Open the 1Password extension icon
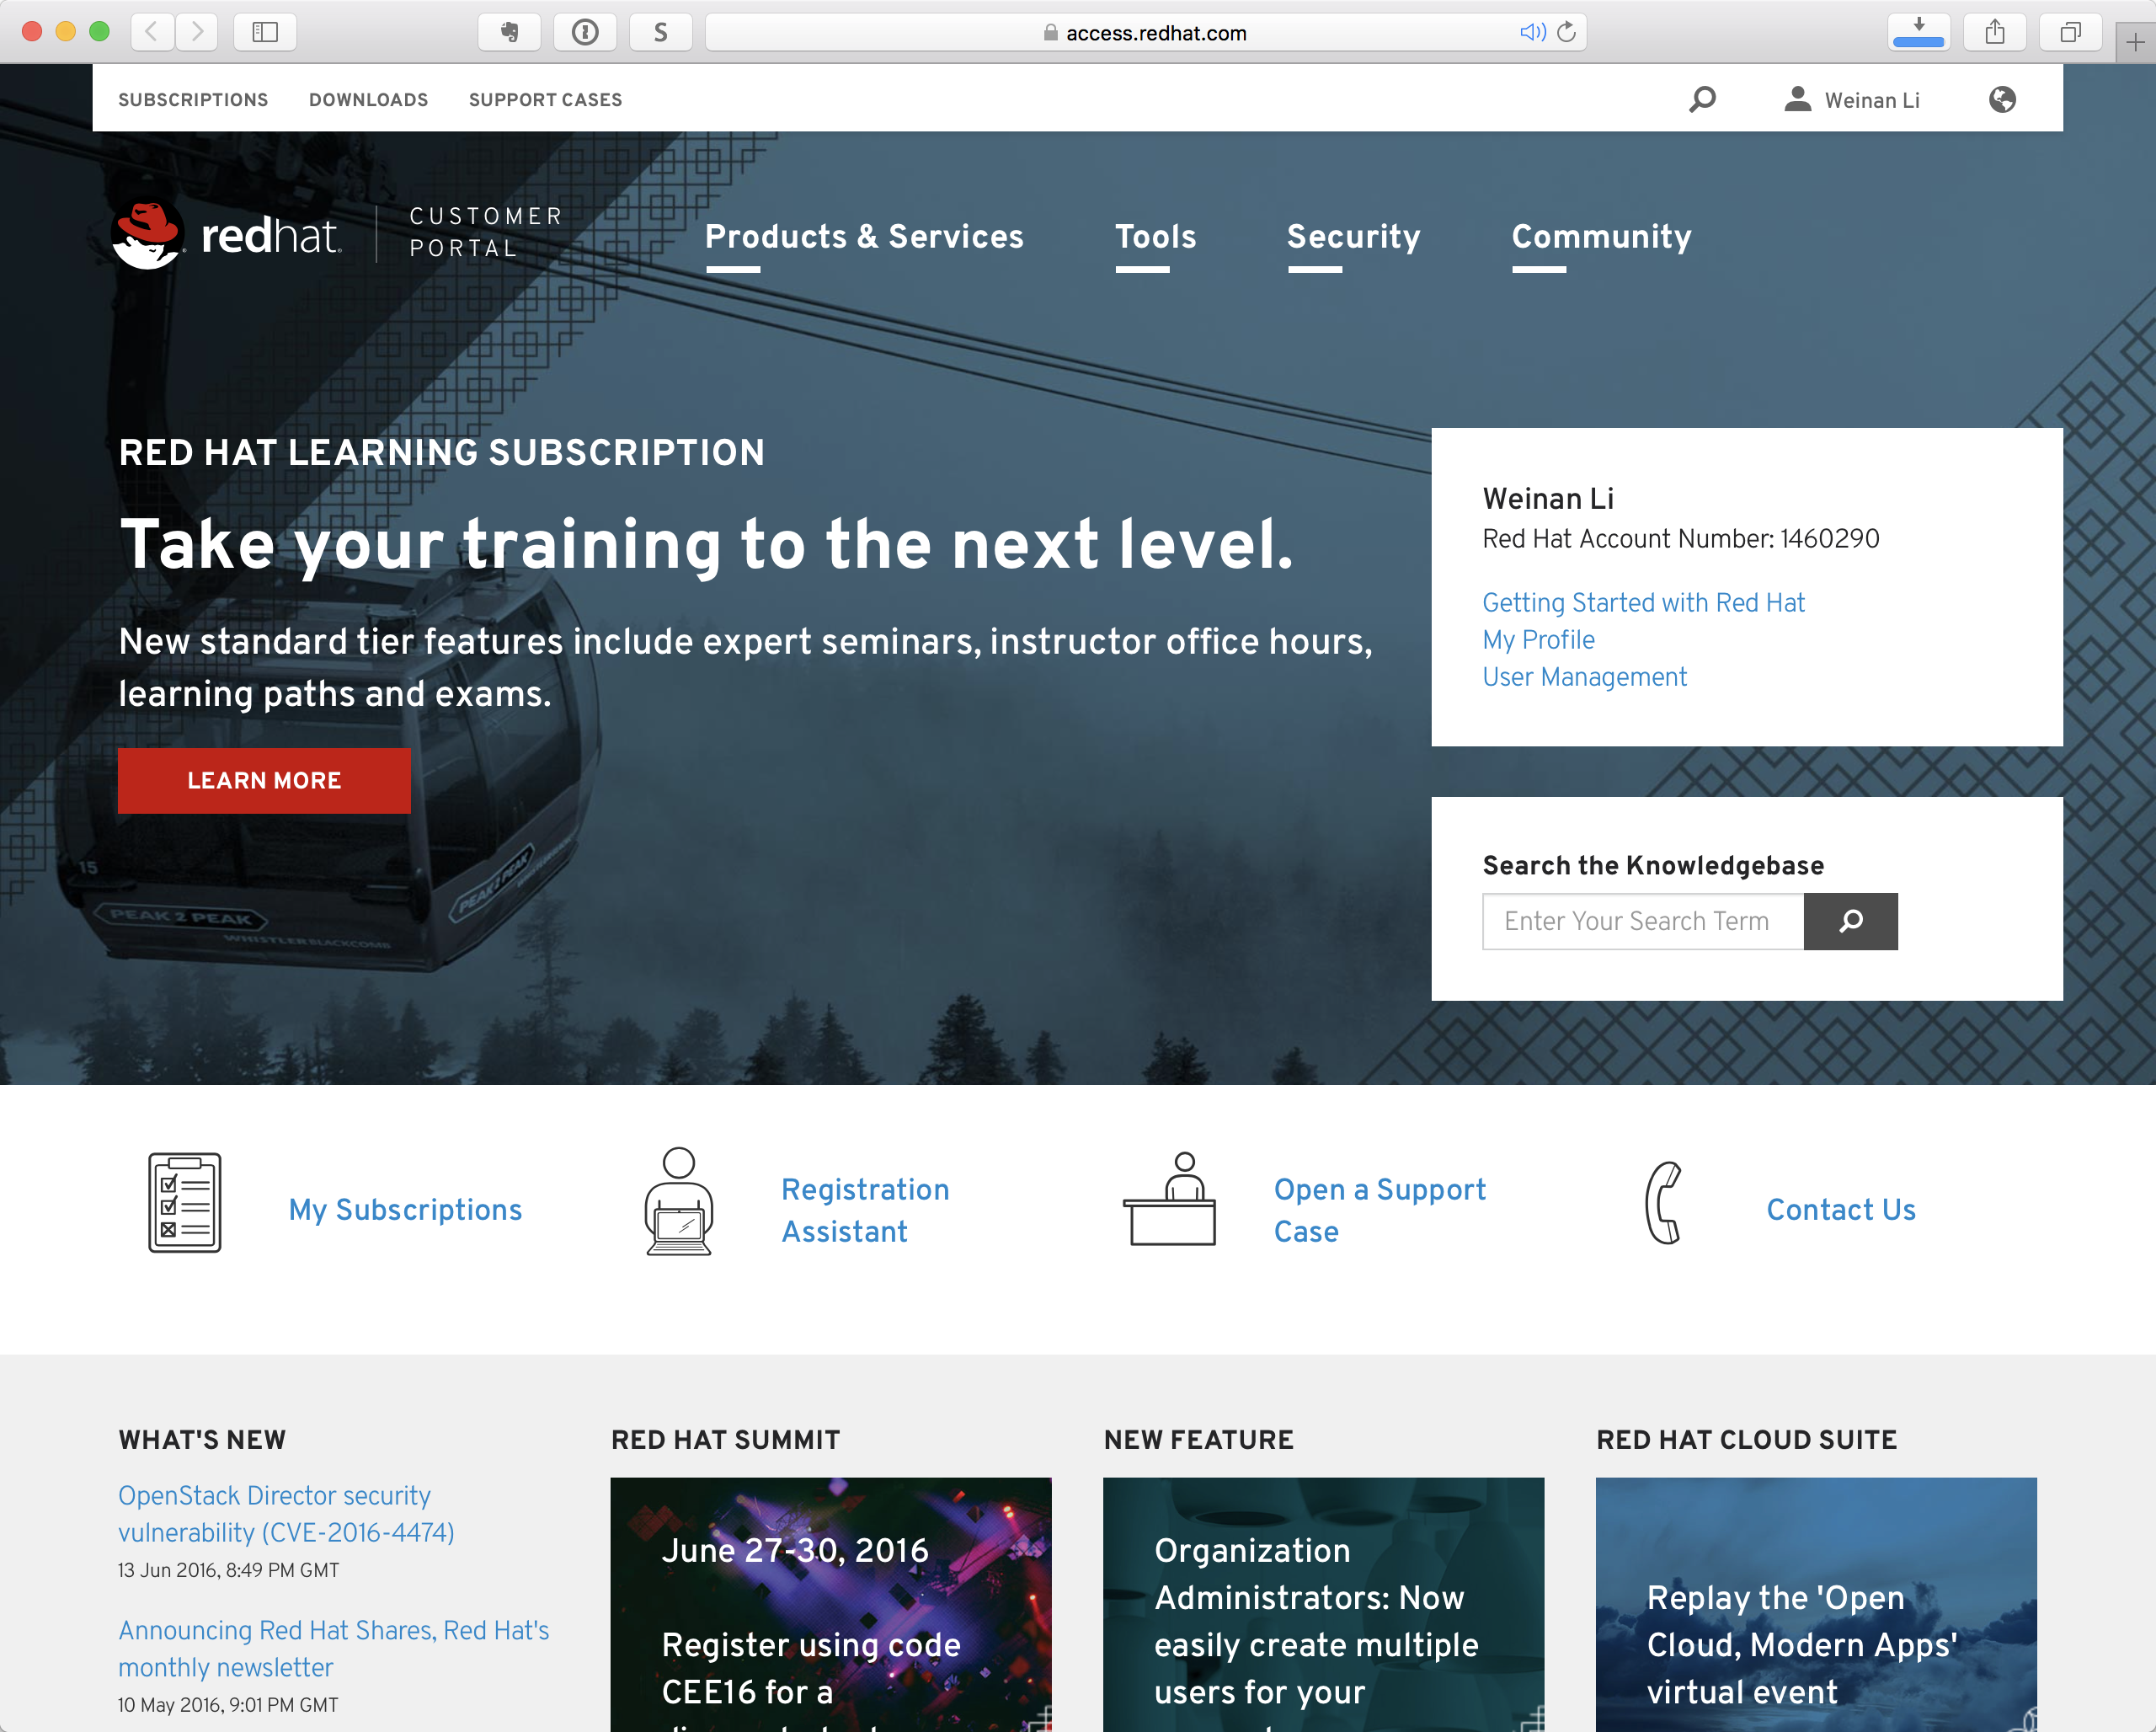 pyautogui.click(x=585, y=32)
